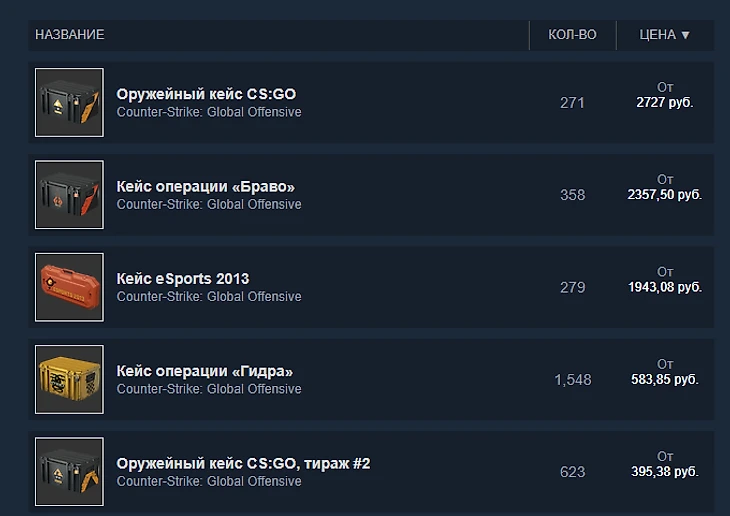Select the 2357,50 руб. starting price
Screen dimensions: 730x516
665,195
